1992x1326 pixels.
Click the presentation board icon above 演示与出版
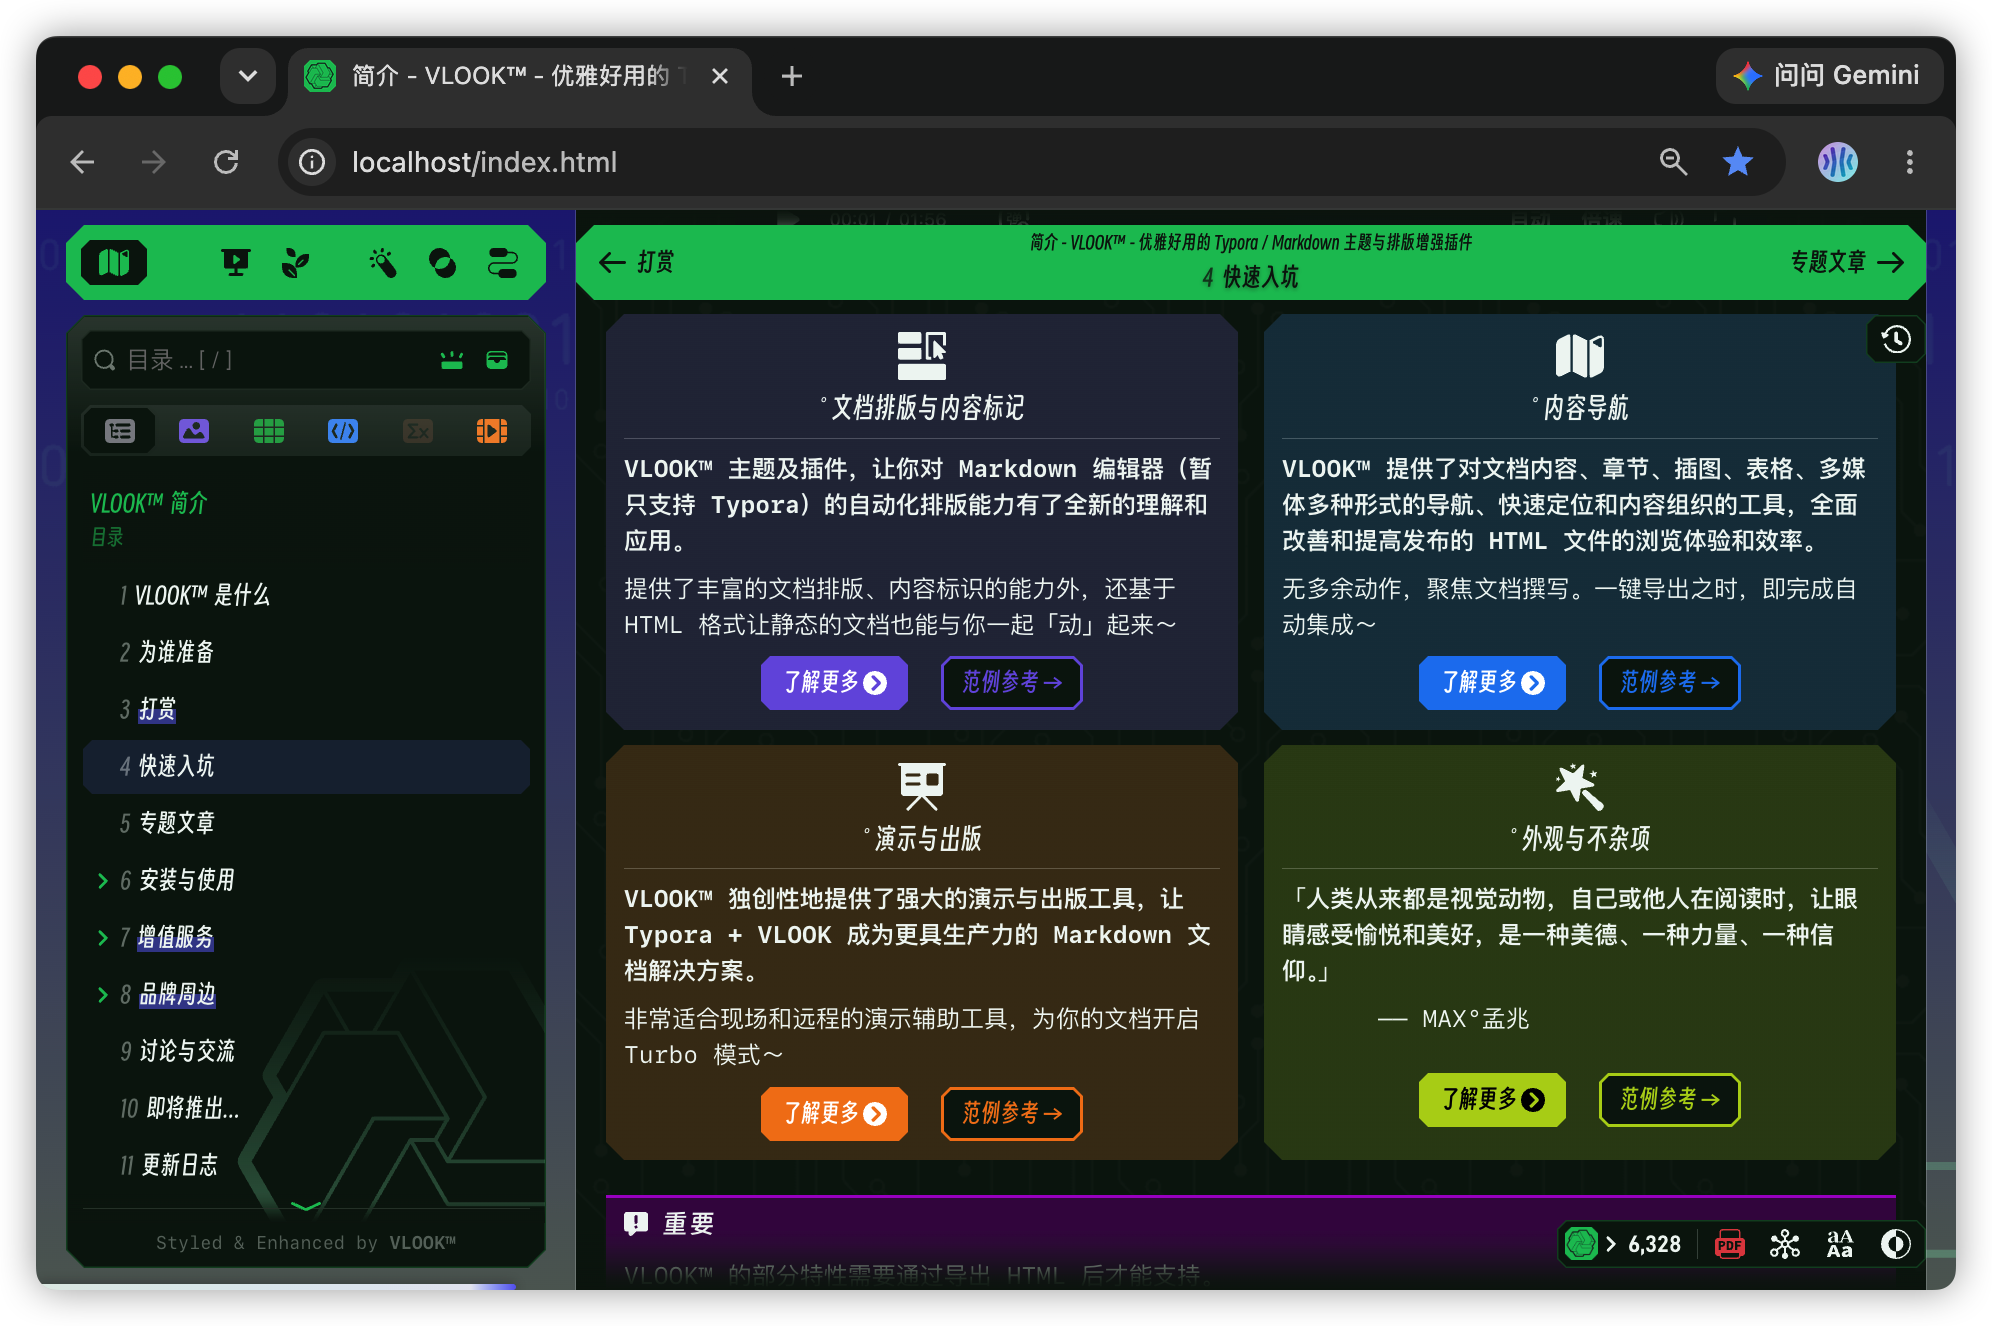[x=921, y=786]
